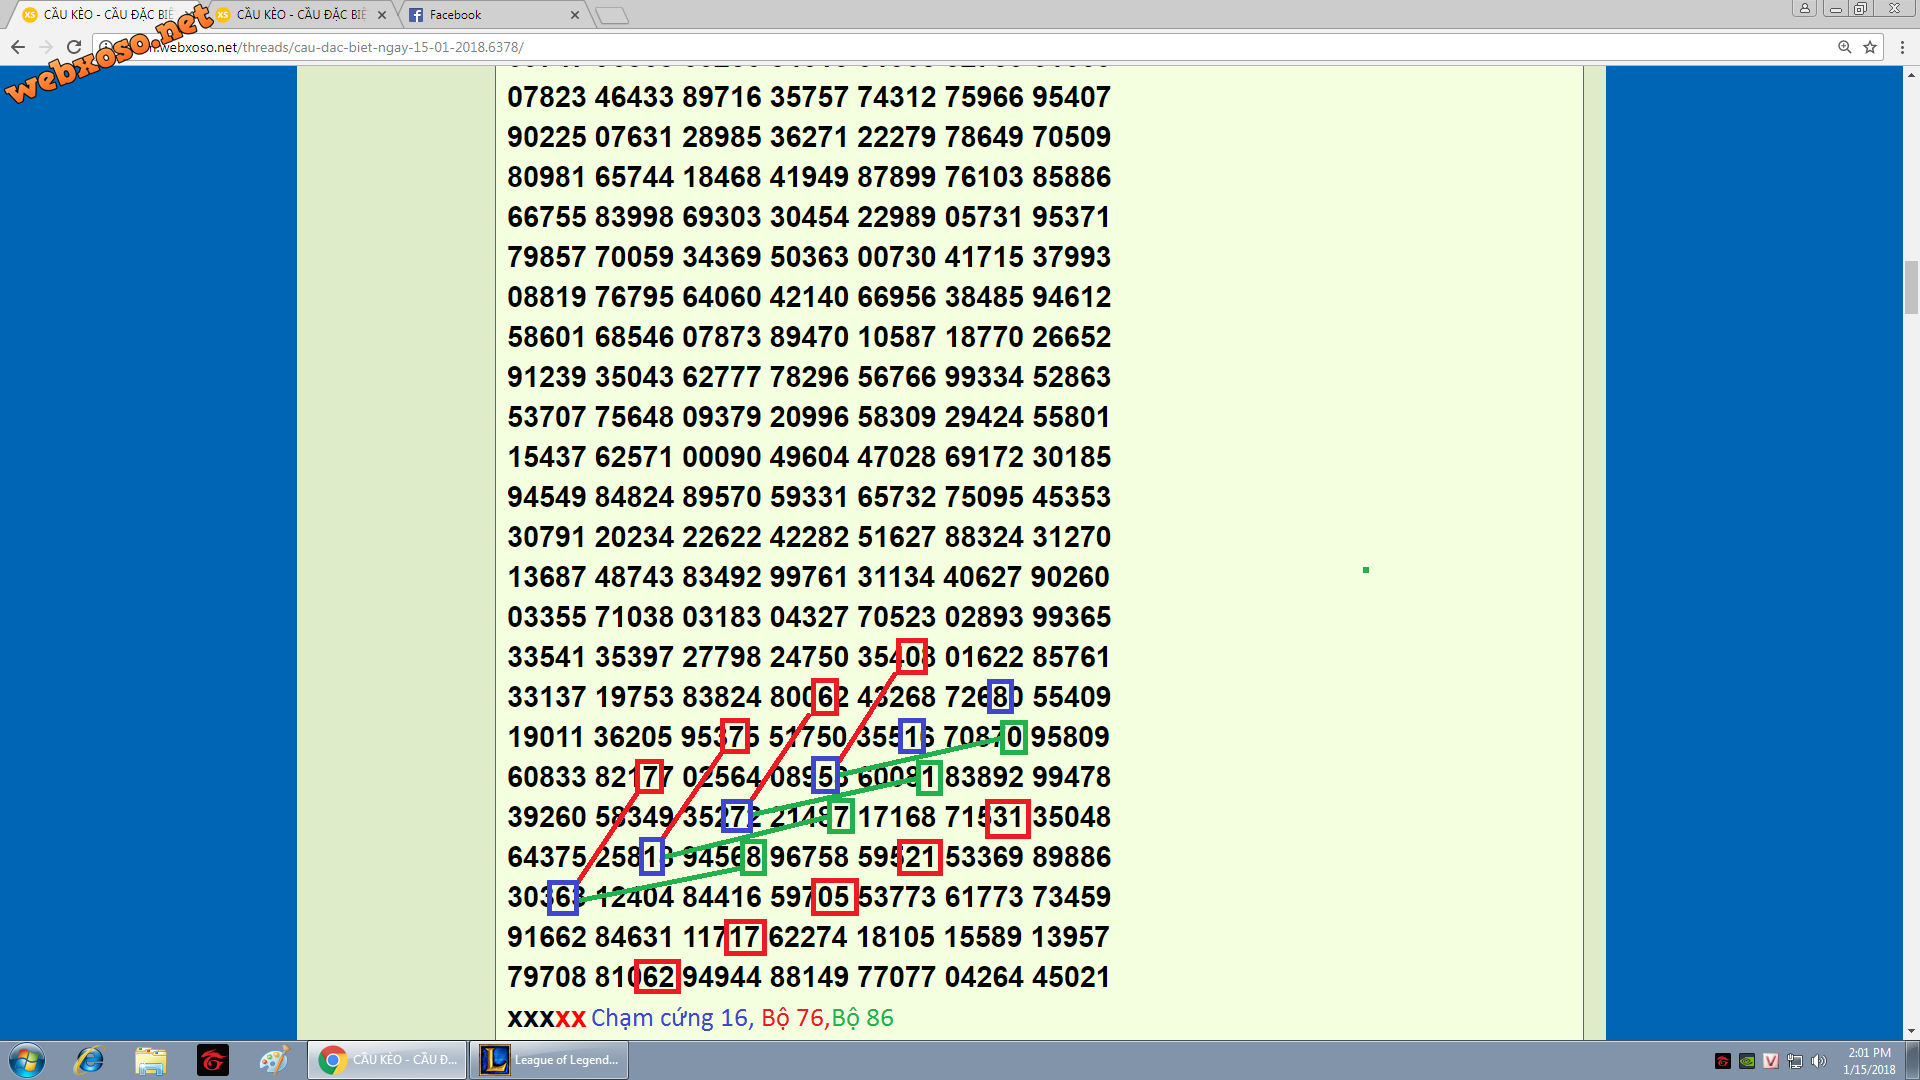The image size is (1920, 1080).
Task: Go back to the previous page
Action: tap(18, 47)
